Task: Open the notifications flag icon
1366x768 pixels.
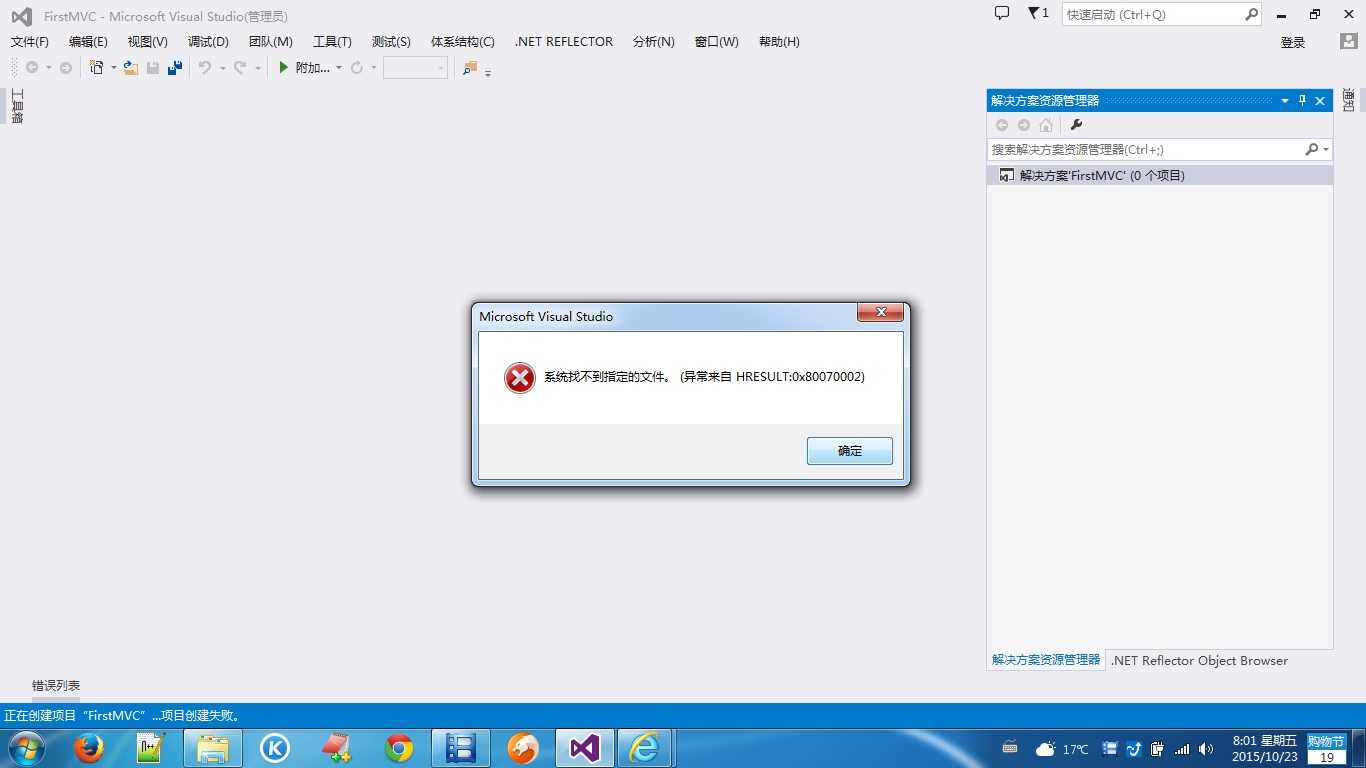Action: (x=1037, y=13)
